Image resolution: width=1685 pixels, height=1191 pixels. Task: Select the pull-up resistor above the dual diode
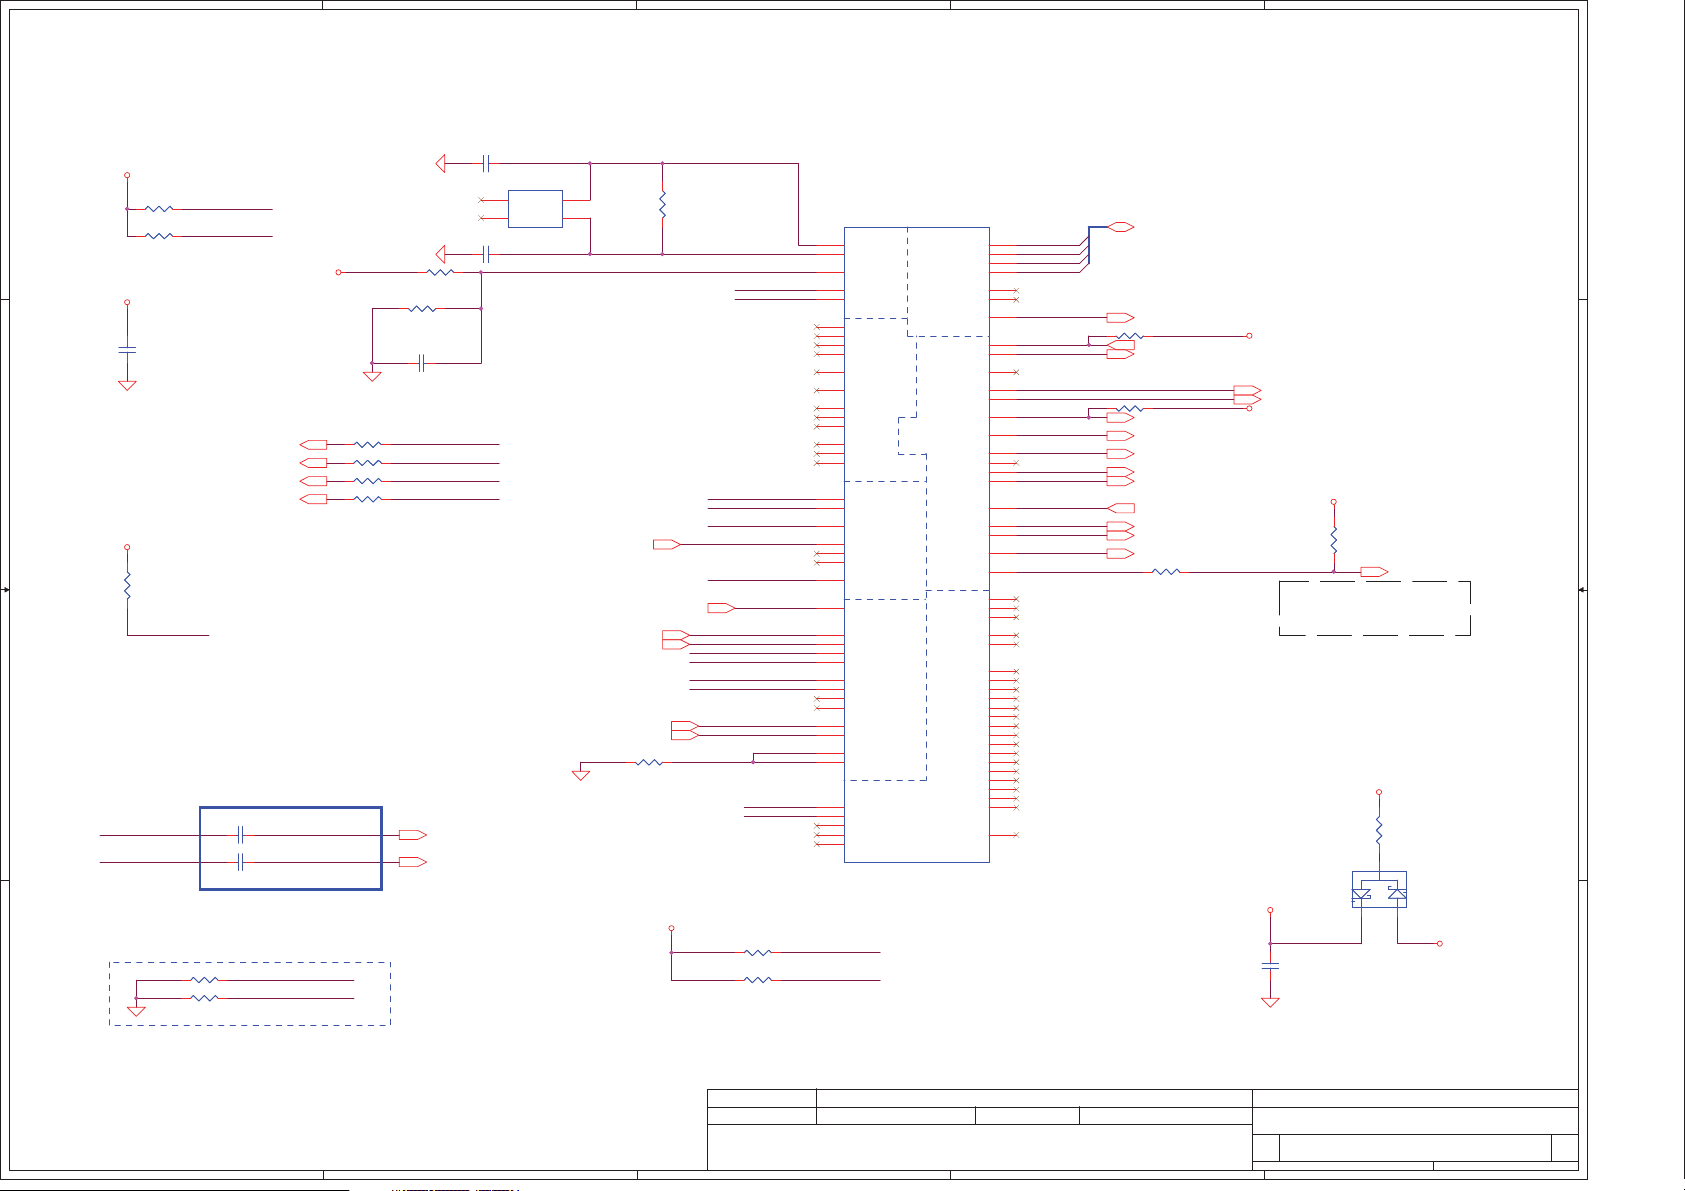click(x=1379, y=830)
